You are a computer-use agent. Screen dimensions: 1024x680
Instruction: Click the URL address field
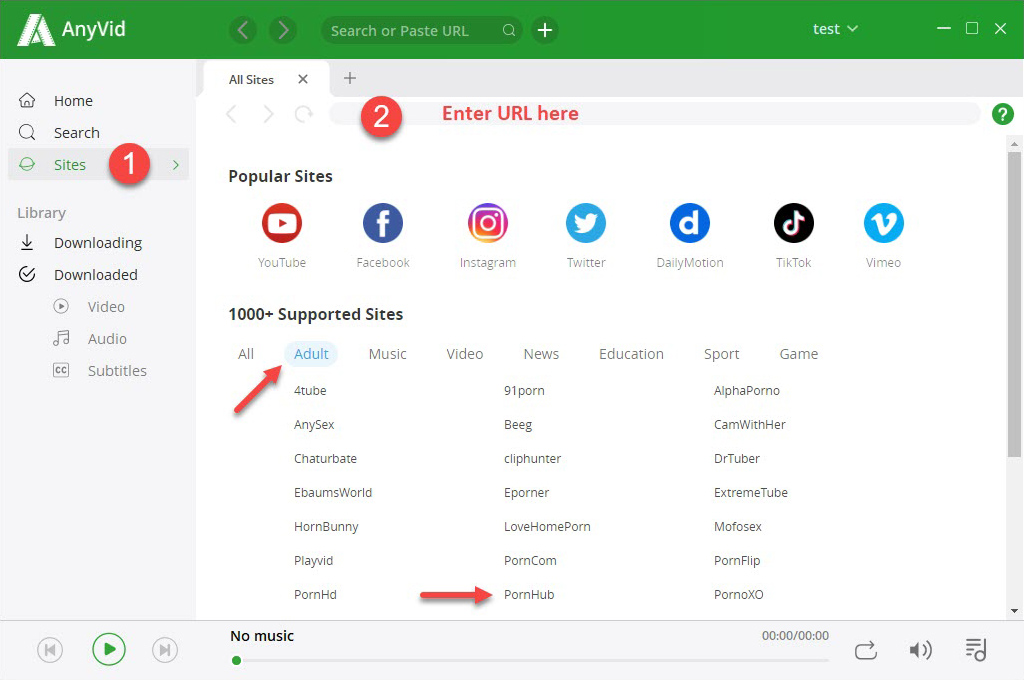click(x=654, y=114)
